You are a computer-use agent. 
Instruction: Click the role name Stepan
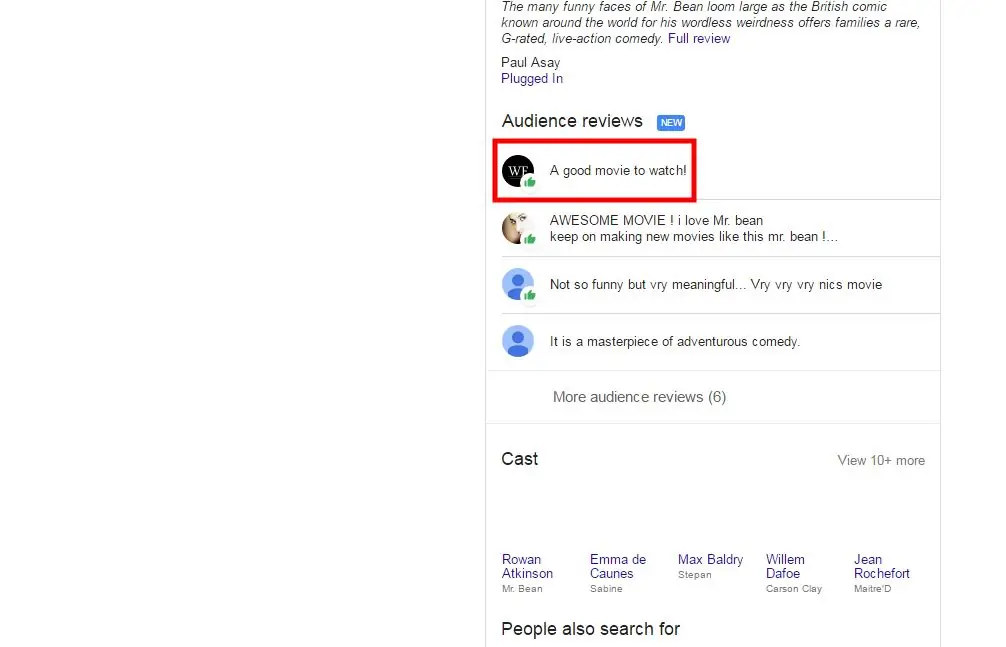(695, 574)
